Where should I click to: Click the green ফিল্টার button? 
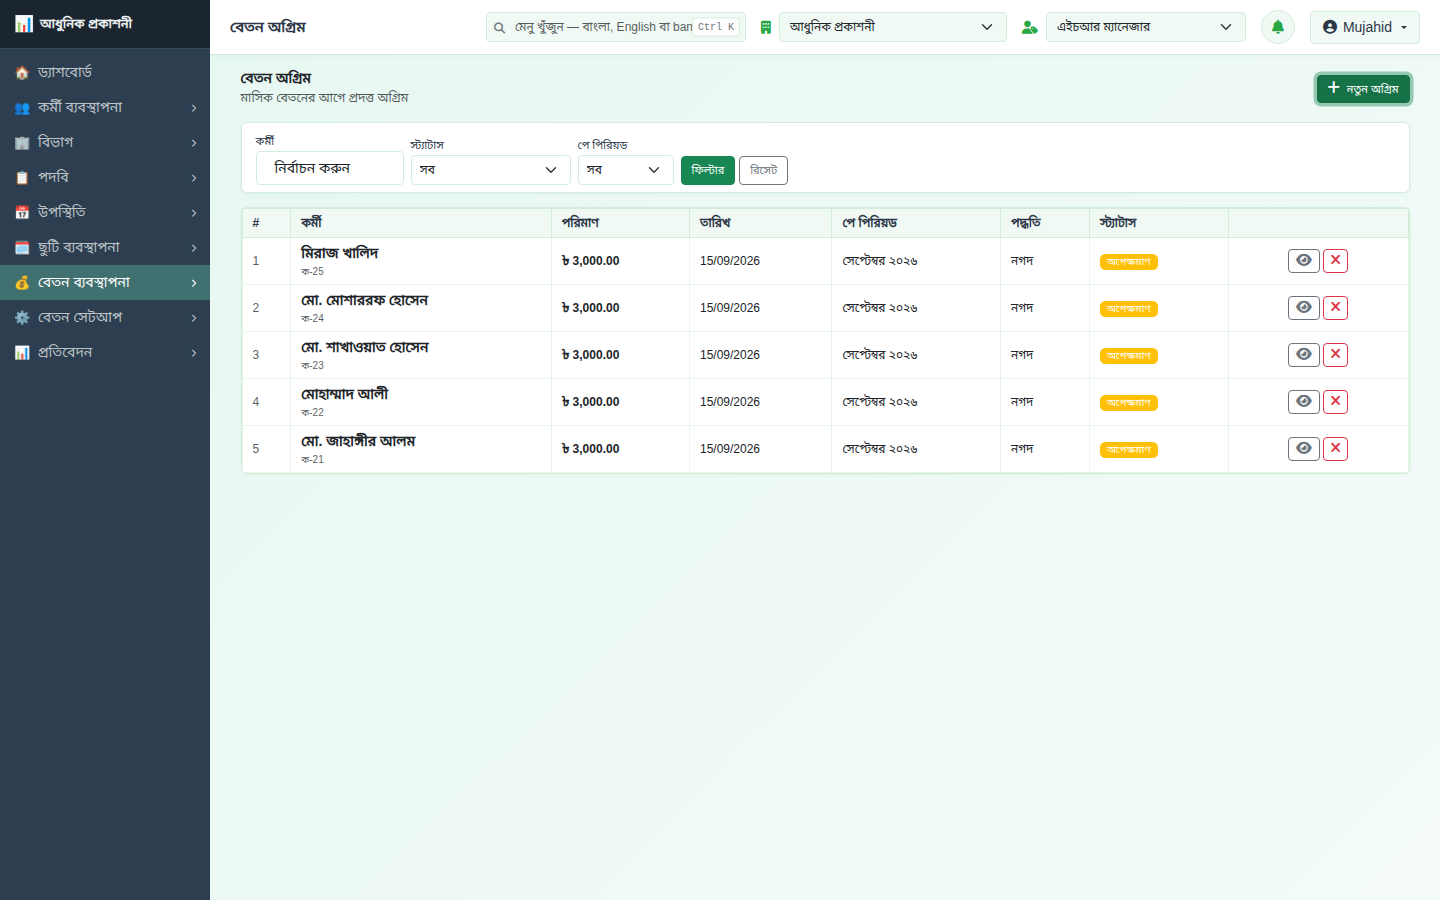tap(708, 170)
